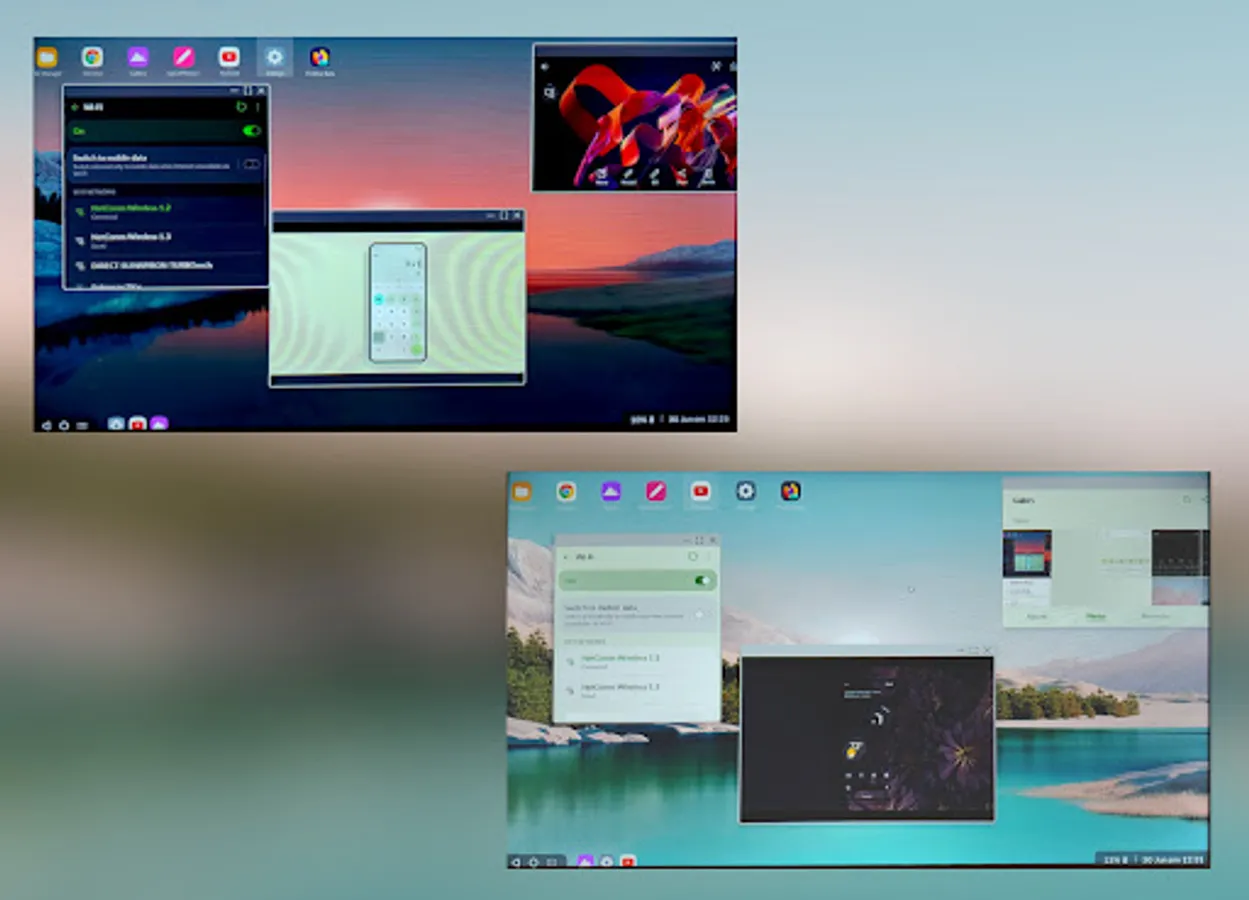
Task: Launch Chrome from the sunset desktop shortcuts
Action: pyautogui.click(x=92, y=57)
